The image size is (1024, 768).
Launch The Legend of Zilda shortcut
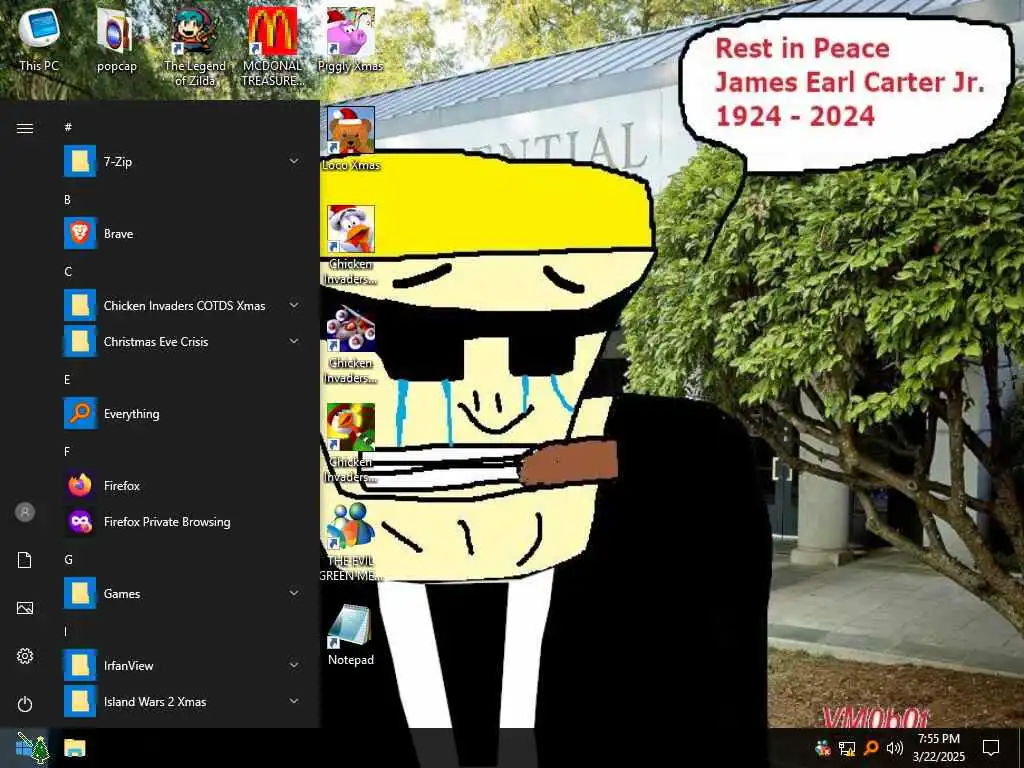coord(195,46)
